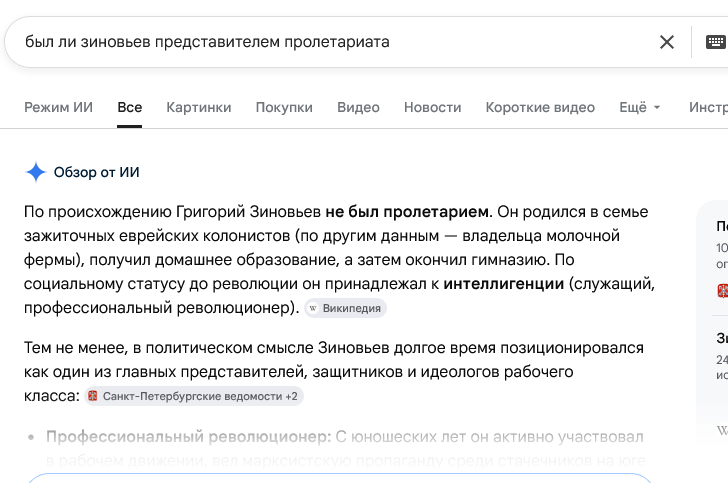Open Санкт-Петербургские ведомости +2 sources chip

coord(194,396)
